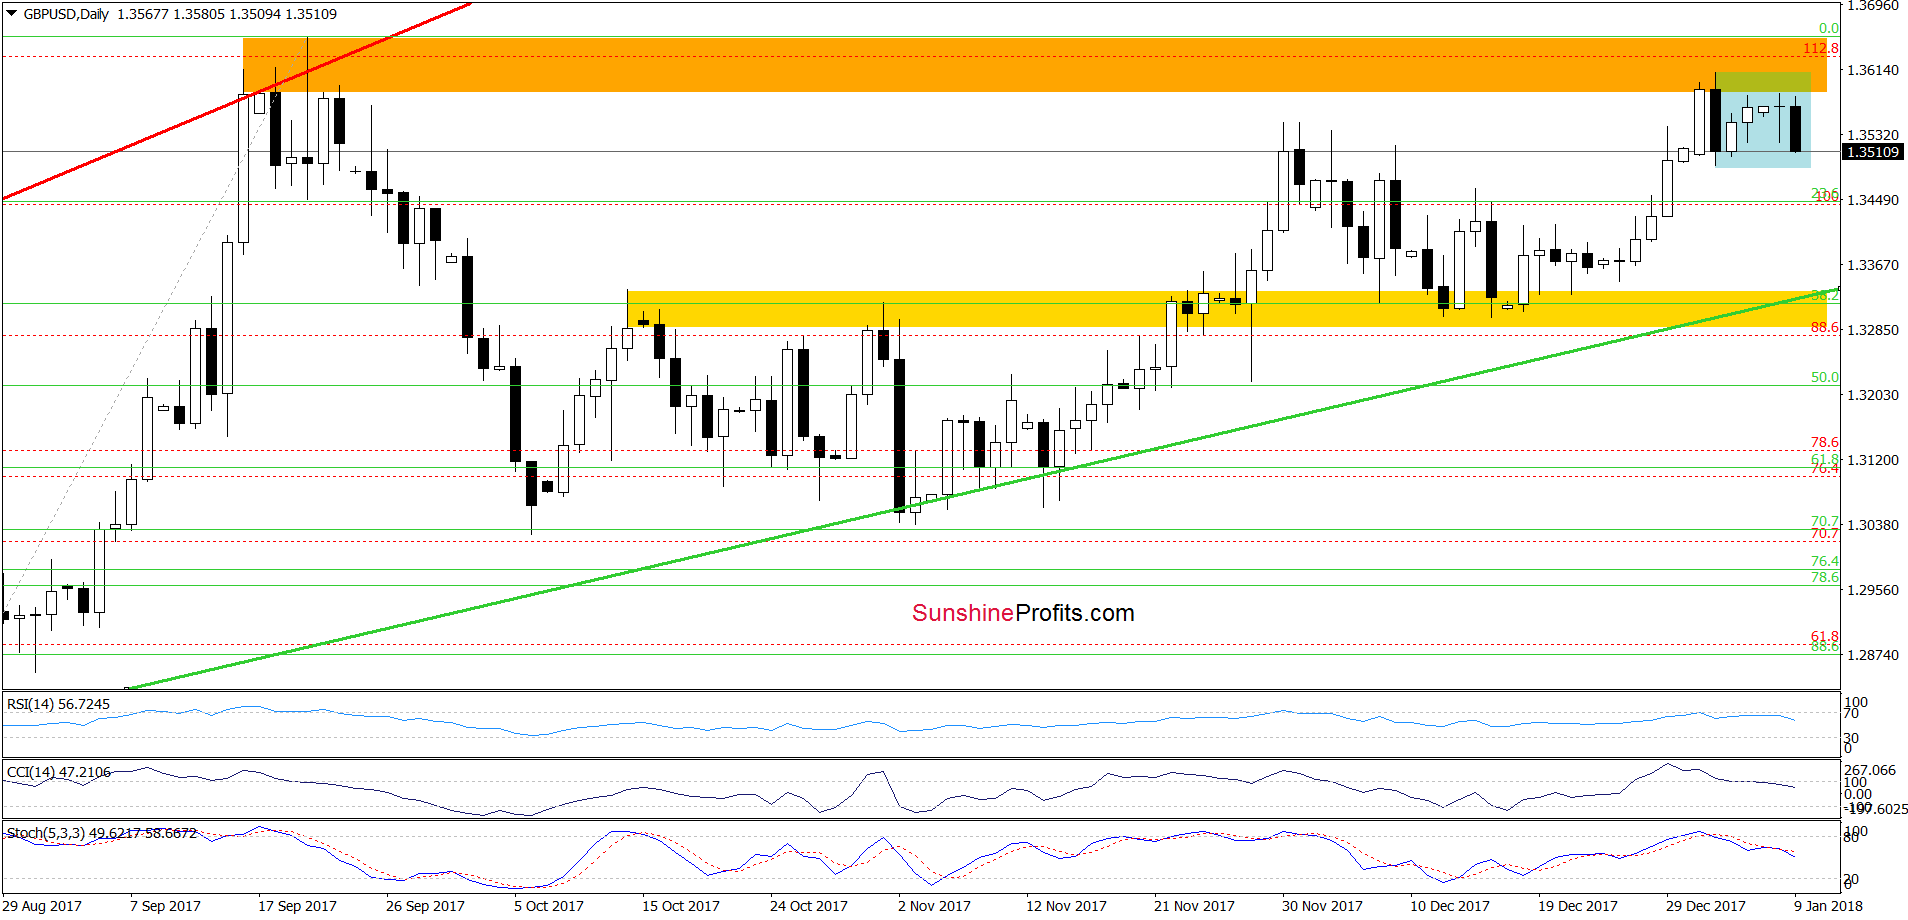Click the 9 Jan 2018 date label
Image resolution: width=1908 pixels, height=920 pixels.
tap(1828, 906)
